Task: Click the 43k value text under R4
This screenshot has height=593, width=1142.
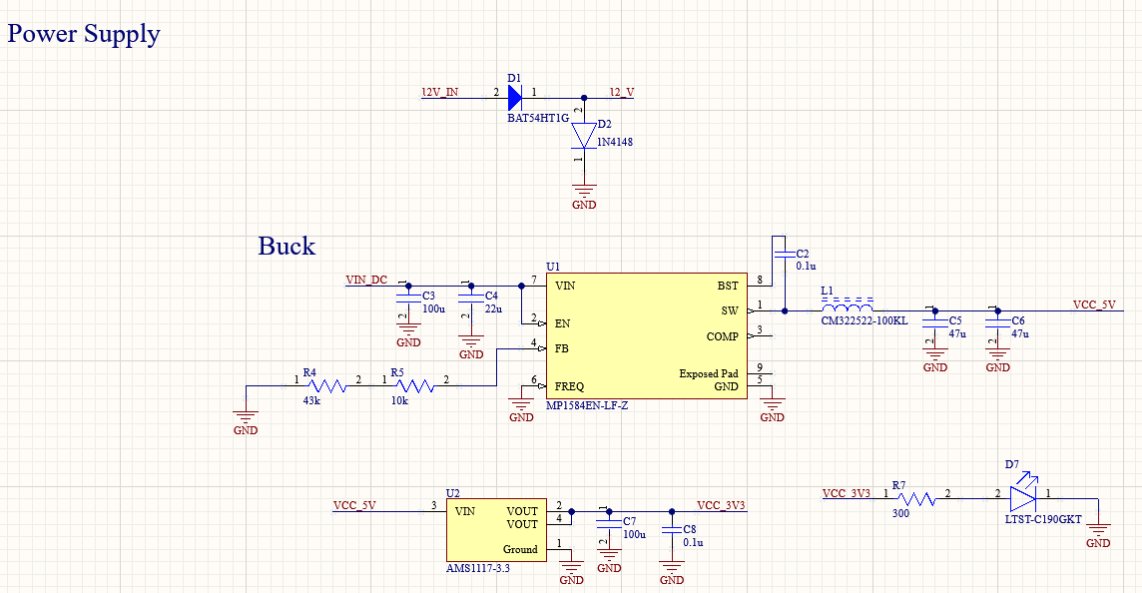Action: (312, 401)
